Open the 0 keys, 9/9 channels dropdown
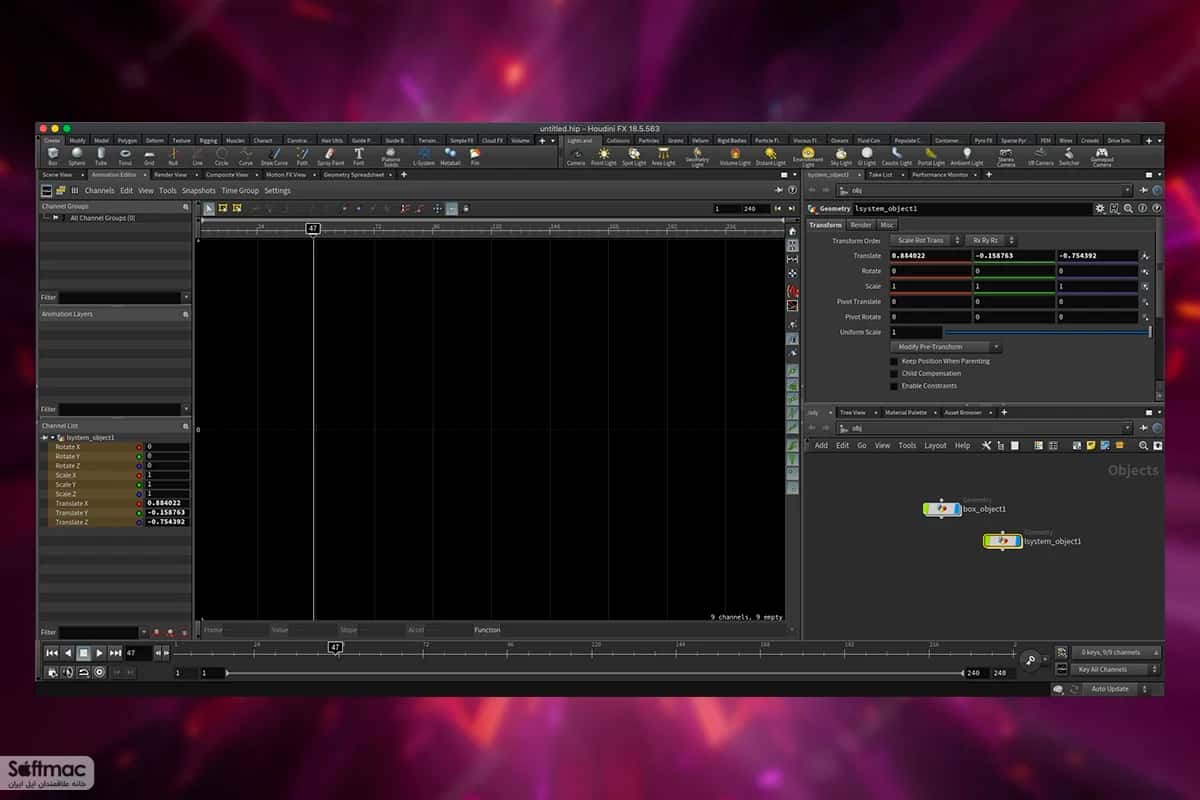 pyautogui.click(x=1115, y=652)
